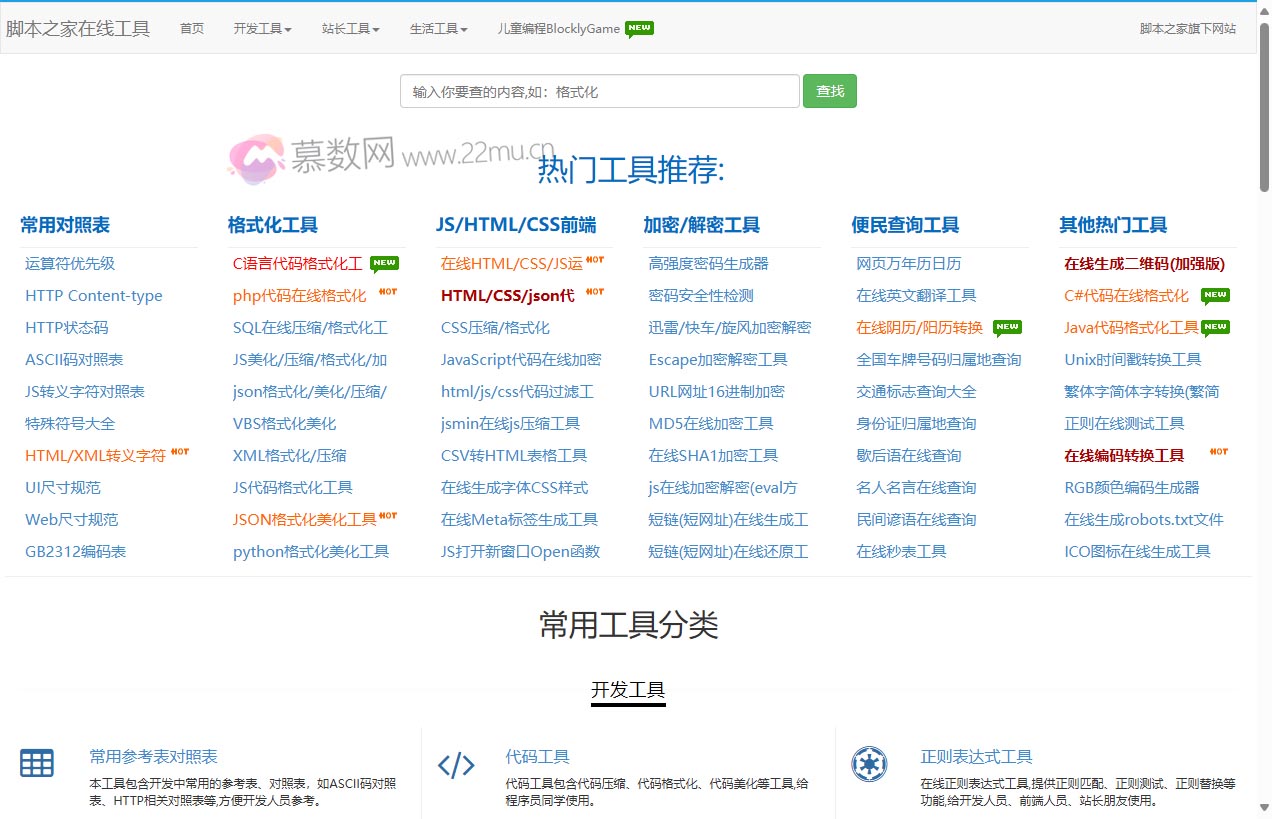Screen dimensions: 1272x819
Task: Click the green 查找 search button
Action: 829,90
